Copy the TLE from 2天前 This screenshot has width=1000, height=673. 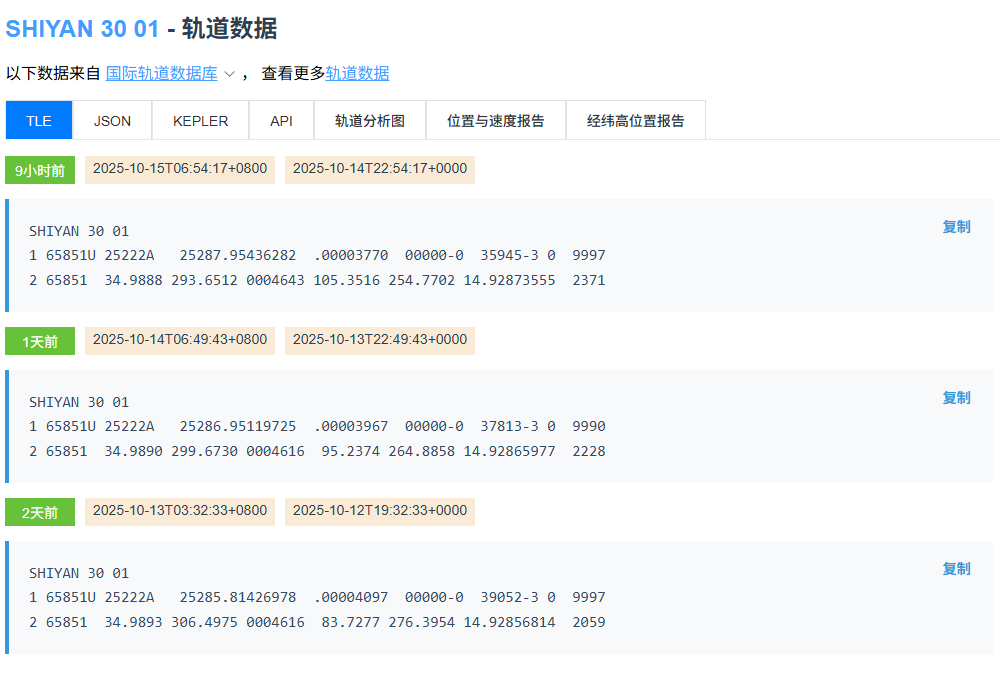(955, 569)
